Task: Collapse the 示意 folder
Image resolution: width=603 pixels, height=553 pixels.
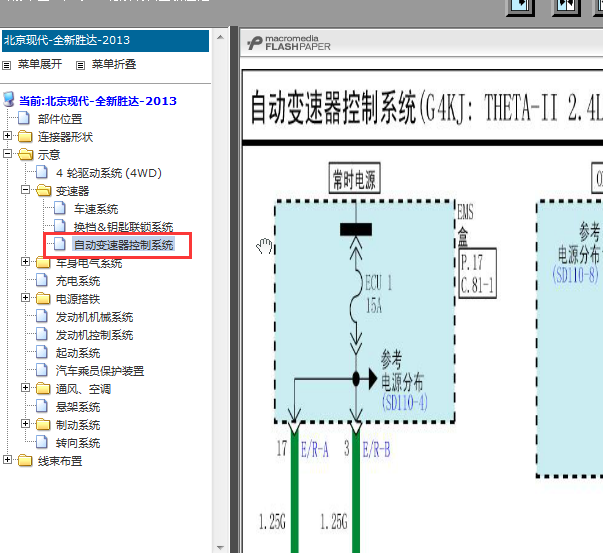Action: [x=7, y=154]
